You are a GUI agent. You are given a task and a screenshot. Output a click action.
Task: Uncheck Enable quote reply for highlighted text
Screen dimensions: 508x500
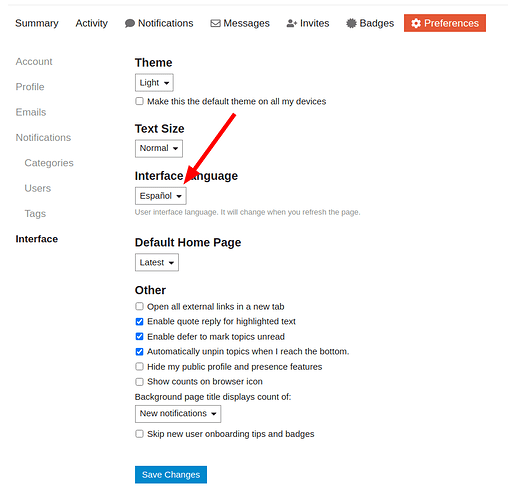[x=139, y=321]
